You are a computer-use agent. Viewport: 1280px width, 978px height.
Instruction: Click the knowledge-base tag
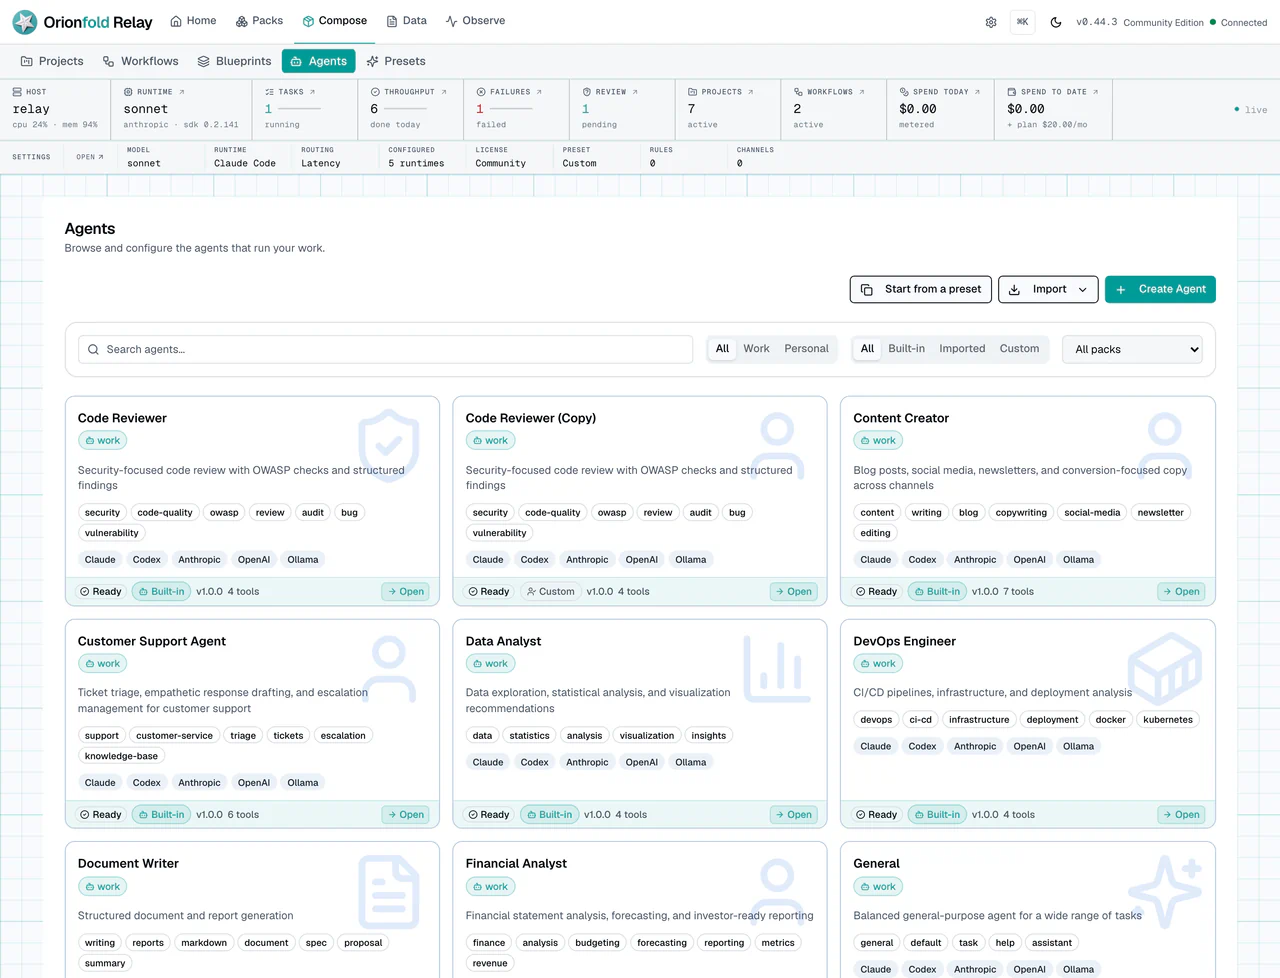[121, 756]
